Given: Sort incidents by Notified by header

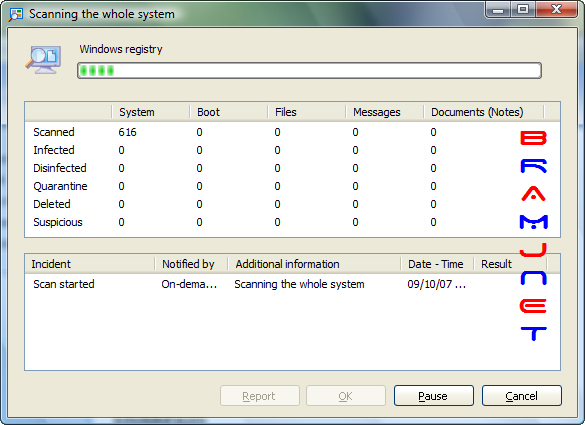Looking at the screenshot, I should click(191, 264).
